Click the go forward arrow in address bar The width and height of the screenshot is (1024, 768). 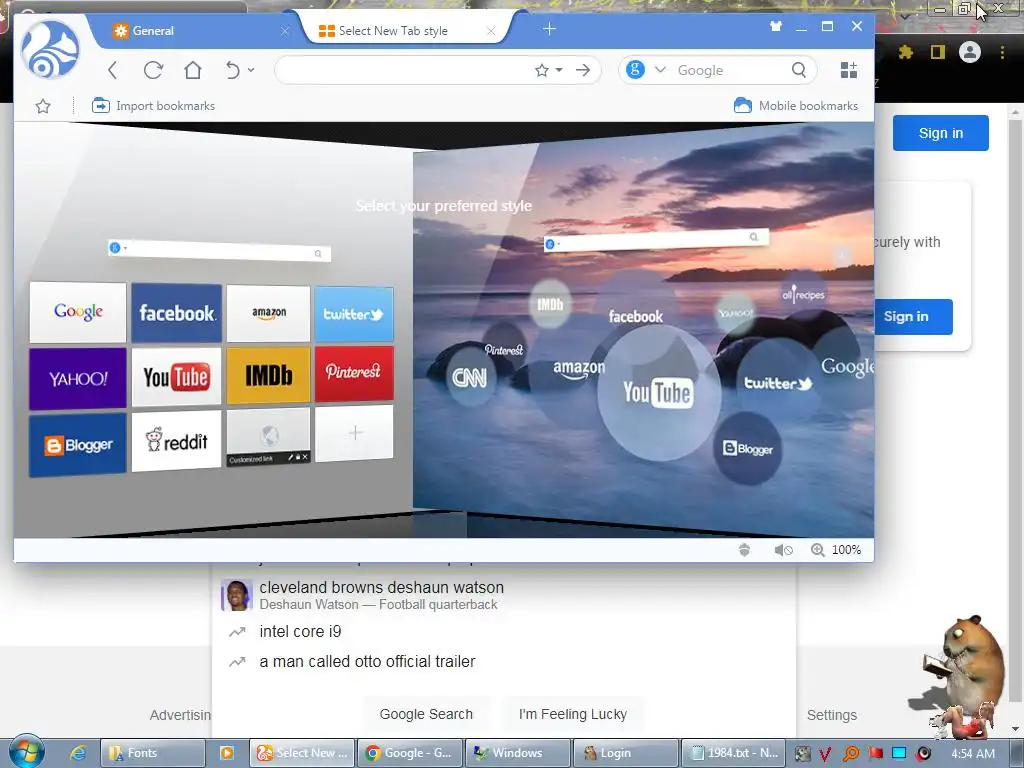click(583, 70)
